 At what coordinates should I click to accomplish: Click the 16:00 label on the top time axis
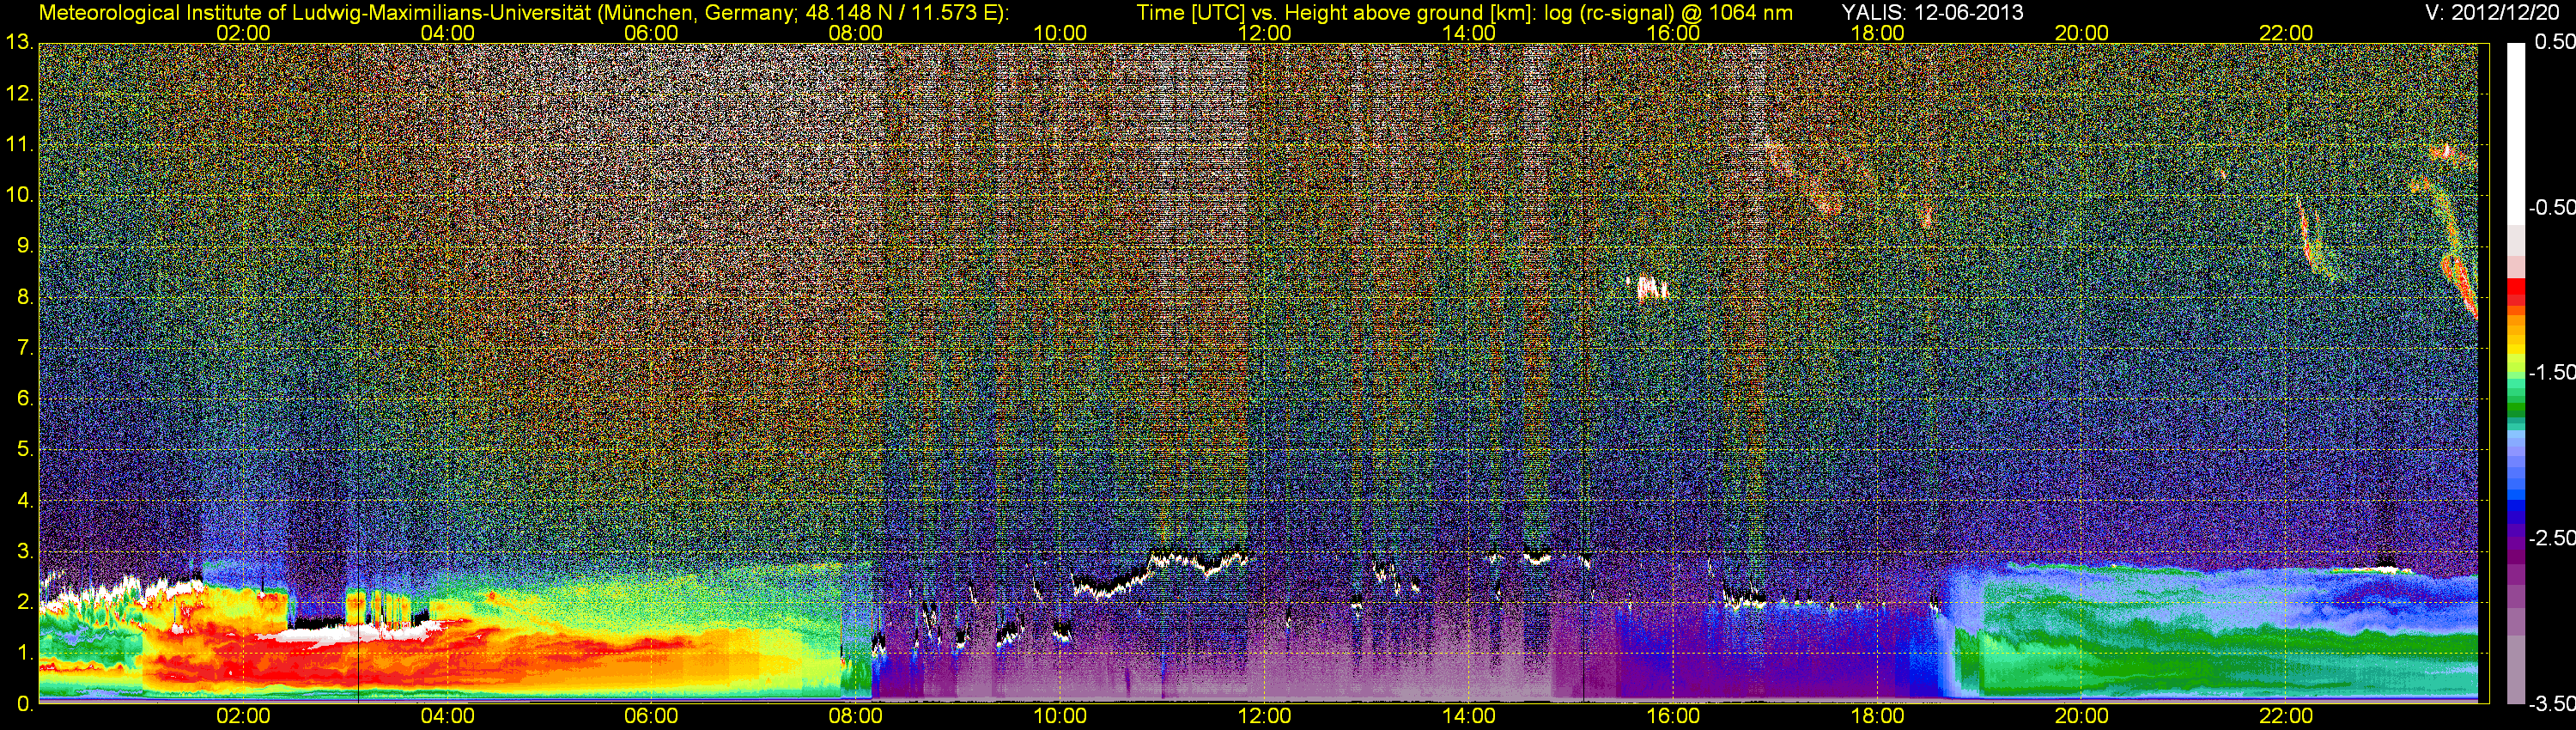point(1673,33)
